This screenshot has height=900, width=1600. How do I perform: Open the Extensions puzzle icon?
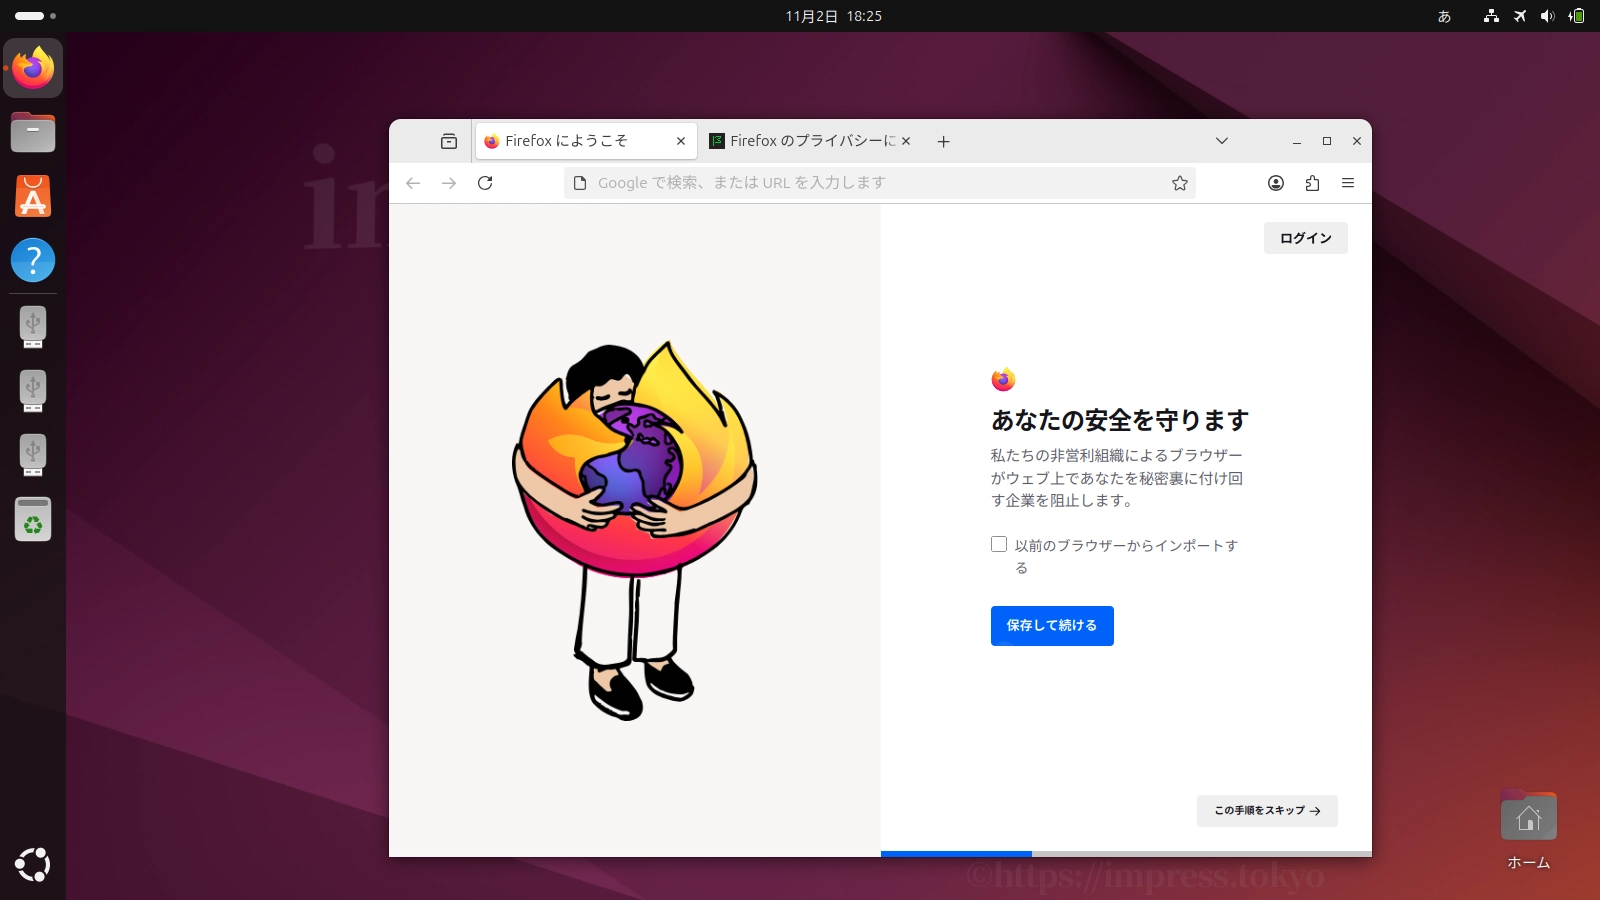[x=1312, y=183]
